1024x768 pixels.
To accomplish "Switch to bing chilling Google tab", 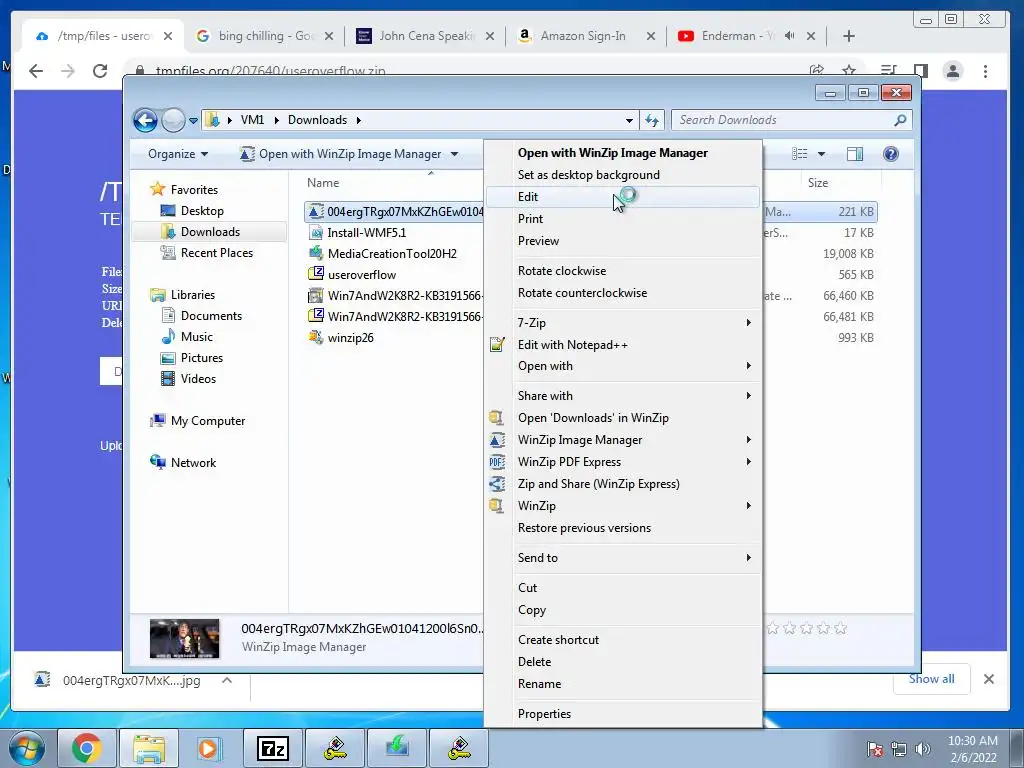I will coord(264,36).
